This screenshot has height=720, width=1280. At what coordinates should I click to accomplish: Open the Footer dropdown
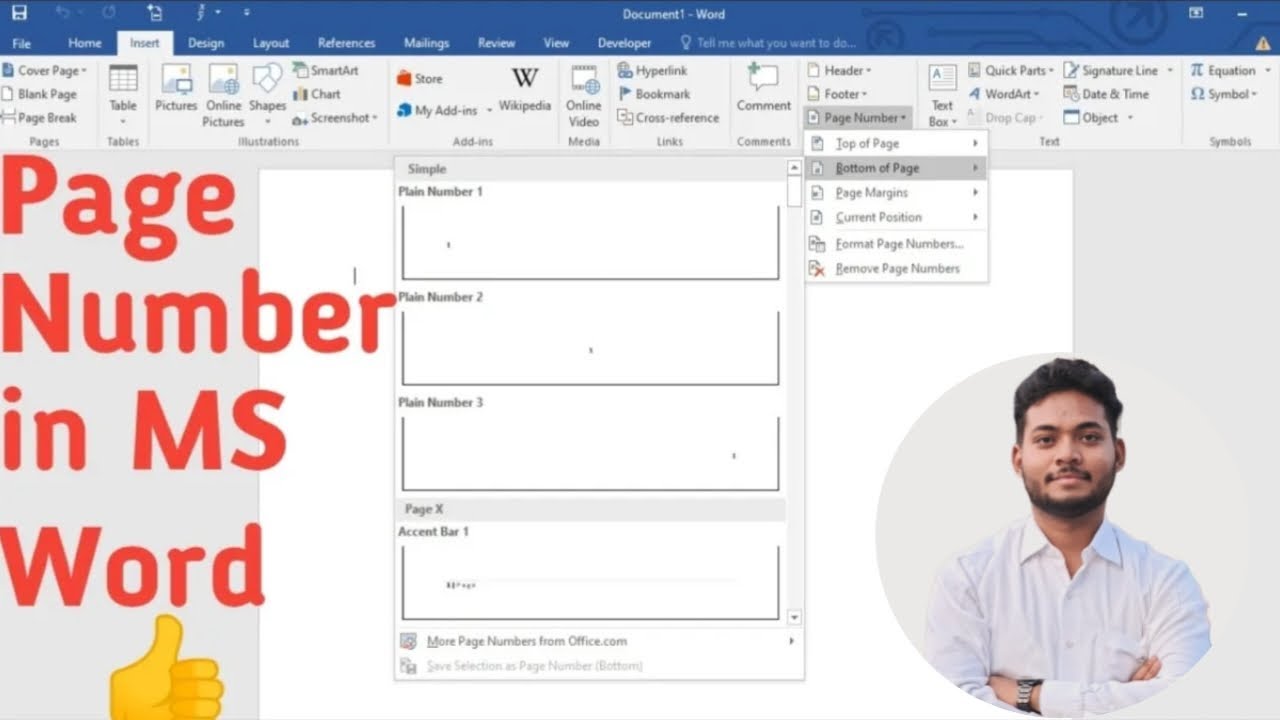837,94
